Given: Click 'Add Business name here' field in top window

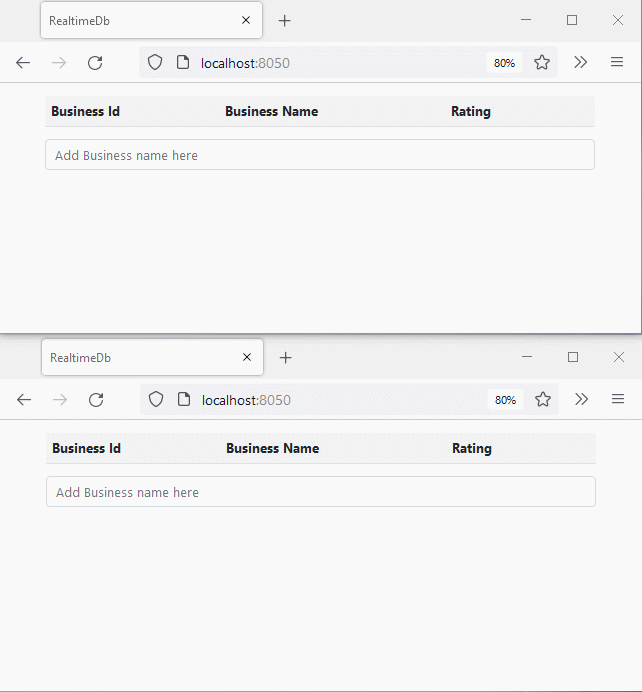Looking at the screenshot, I should point(320,155).
